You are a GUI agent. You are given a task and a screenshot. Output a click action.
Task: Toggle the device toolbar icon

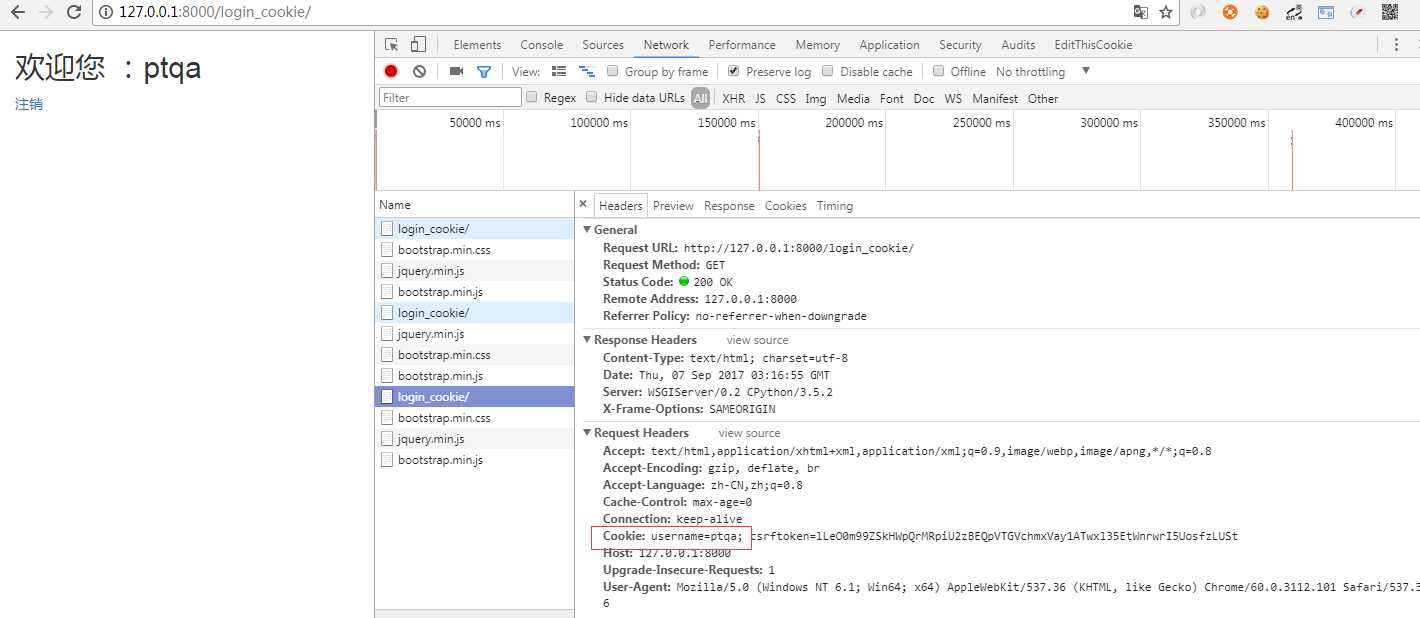pos(418,44)
